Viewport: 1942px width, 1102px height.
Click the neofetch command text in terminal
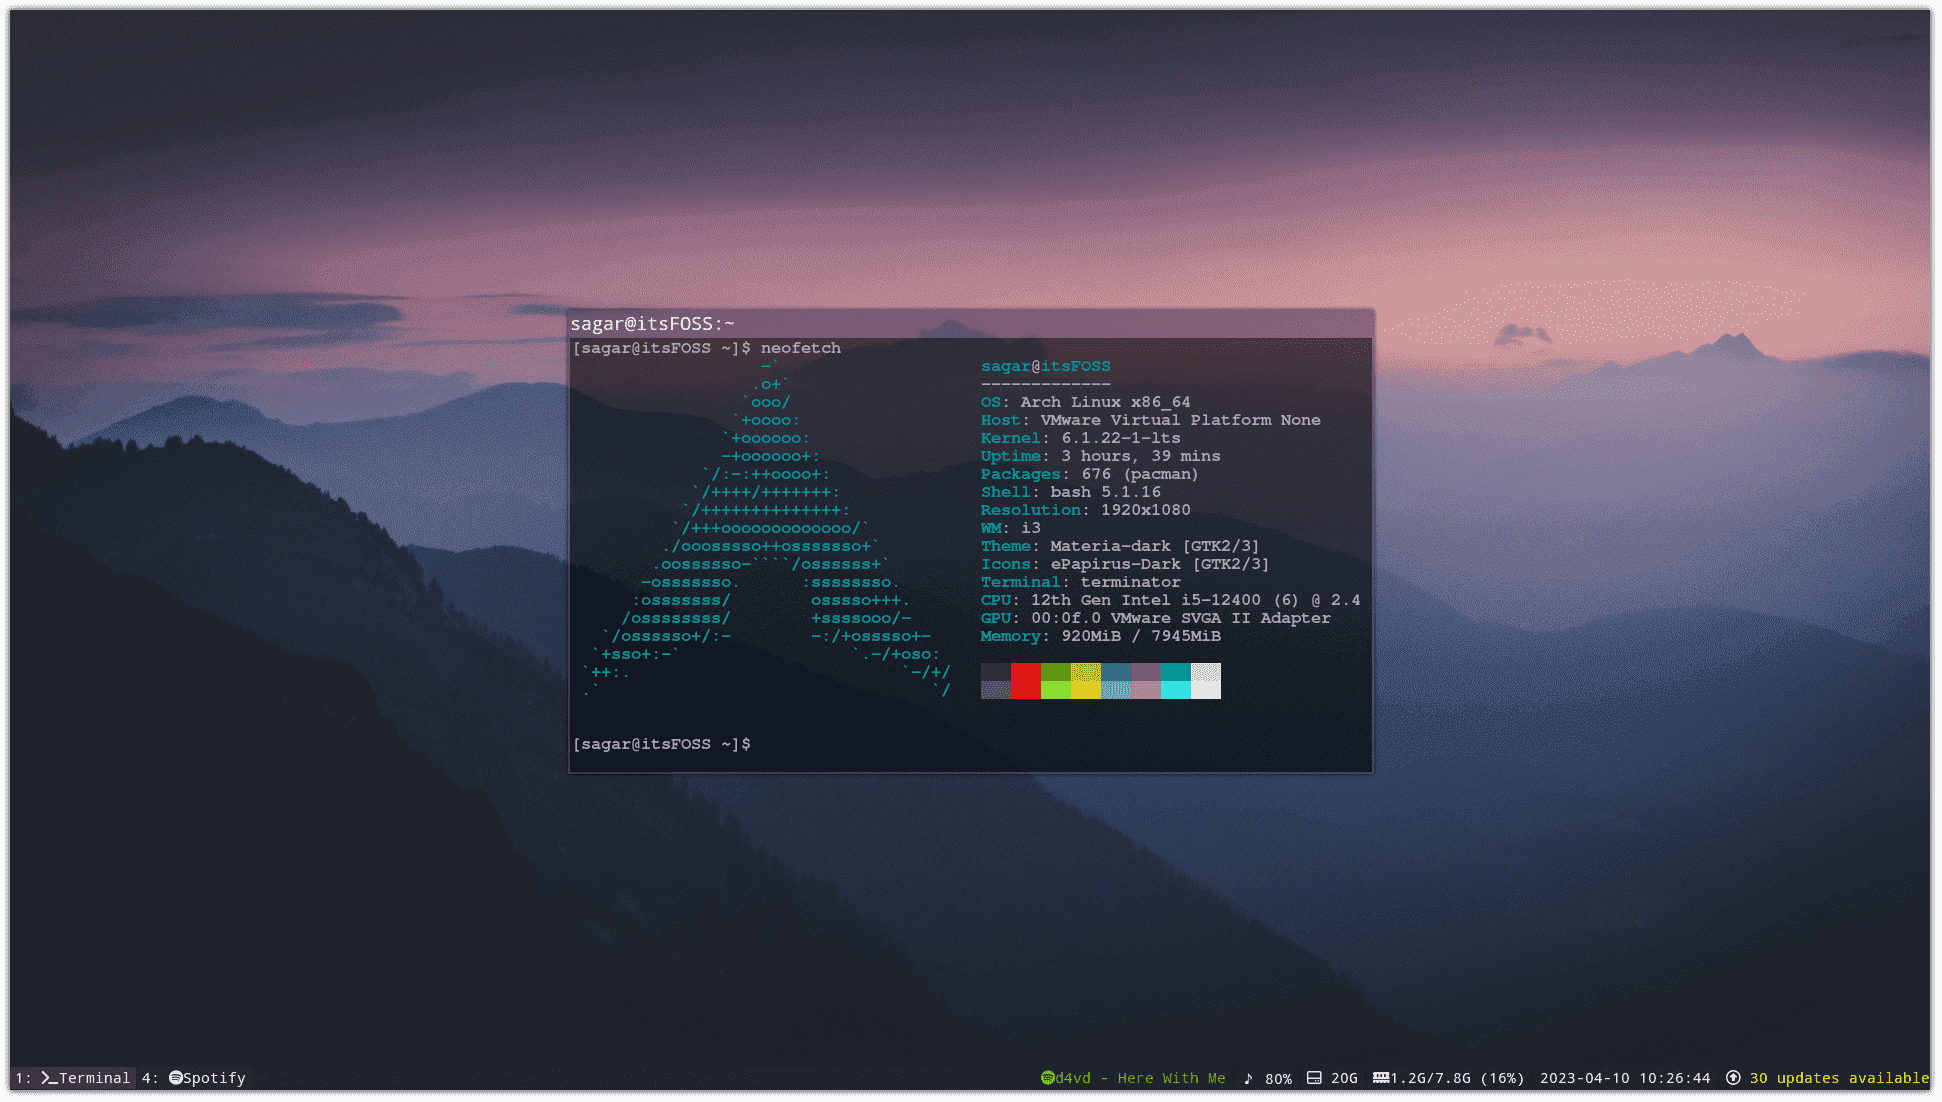click(x=801, y=347)
